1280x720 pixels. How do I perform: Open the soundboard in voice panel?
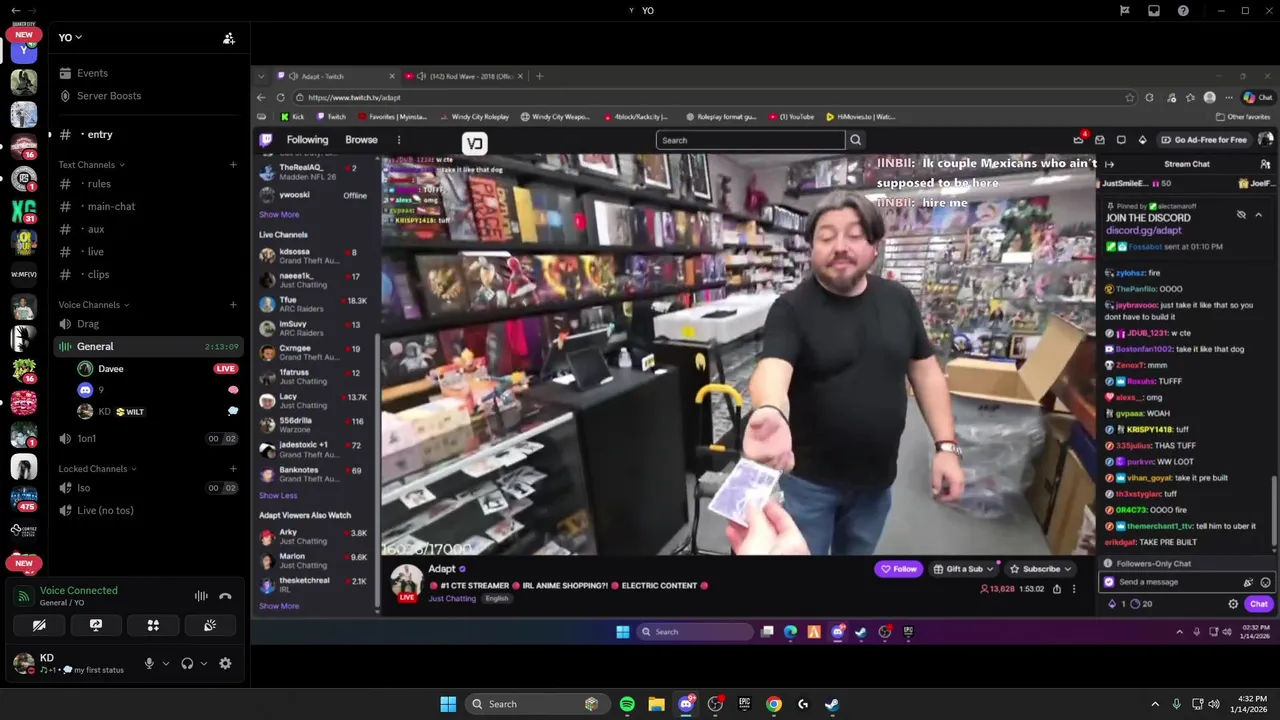click(x=210, y=625)
